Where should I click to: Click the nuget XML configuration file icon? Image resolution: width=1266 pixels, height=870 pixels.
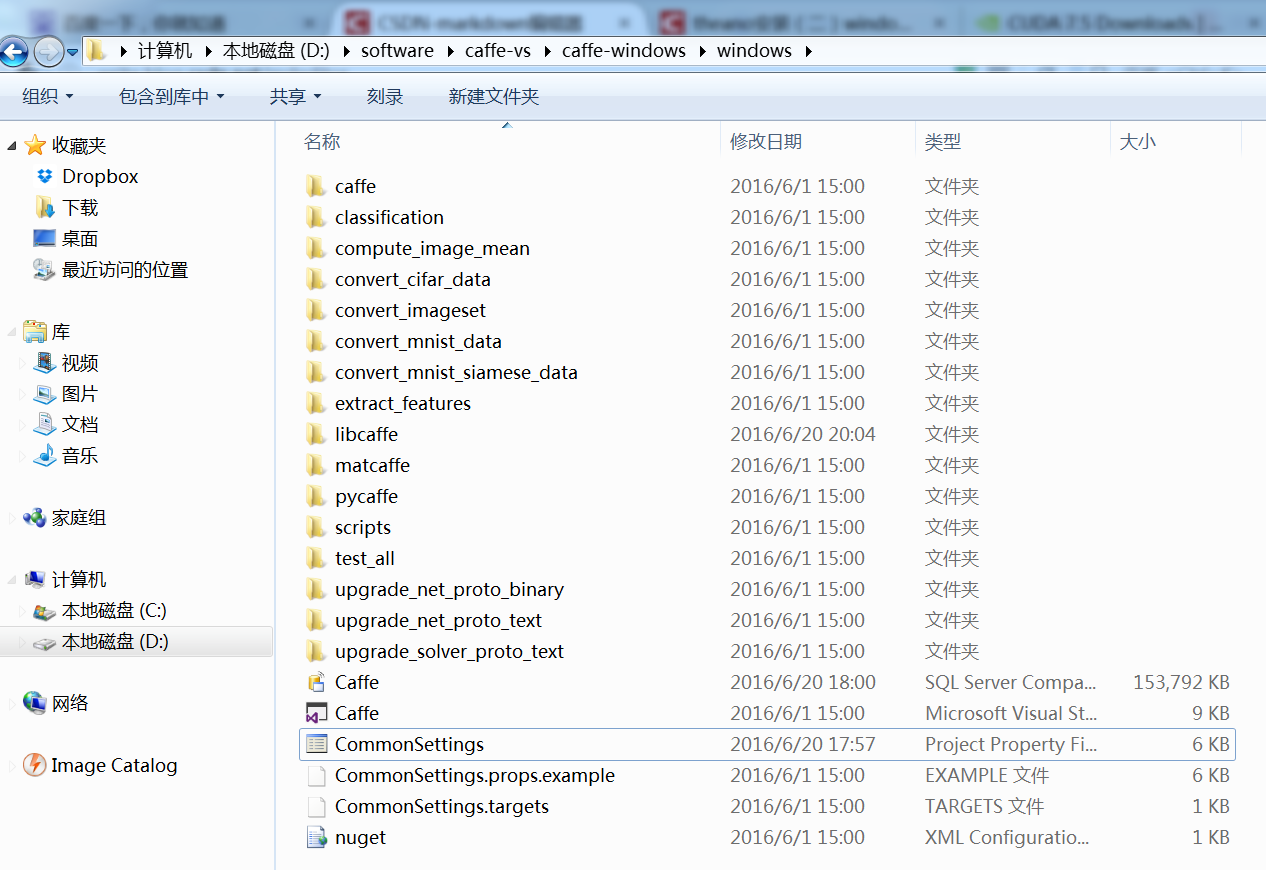(316, 837)
